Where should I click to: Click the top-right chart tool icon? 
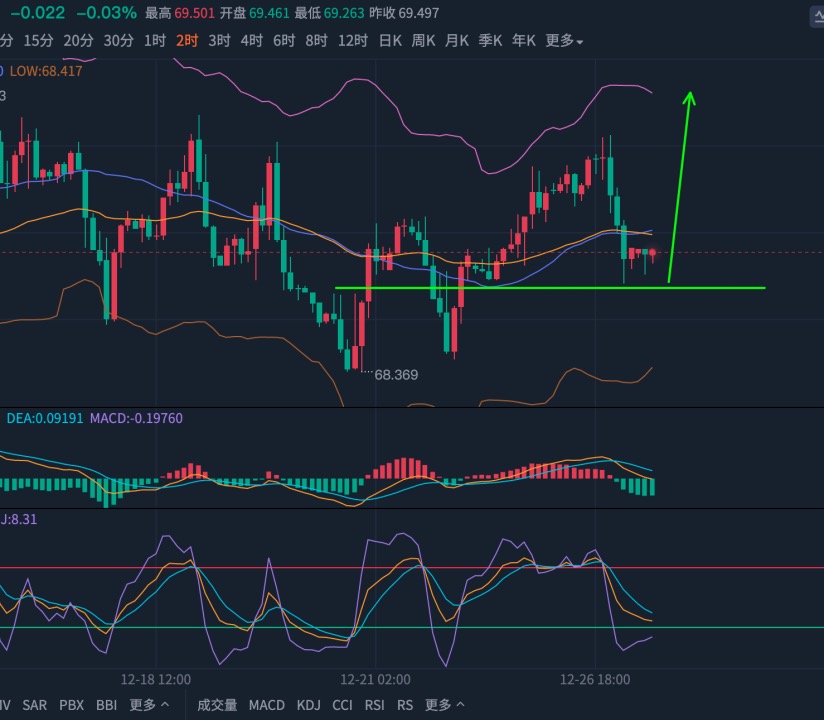click(817, 17)
